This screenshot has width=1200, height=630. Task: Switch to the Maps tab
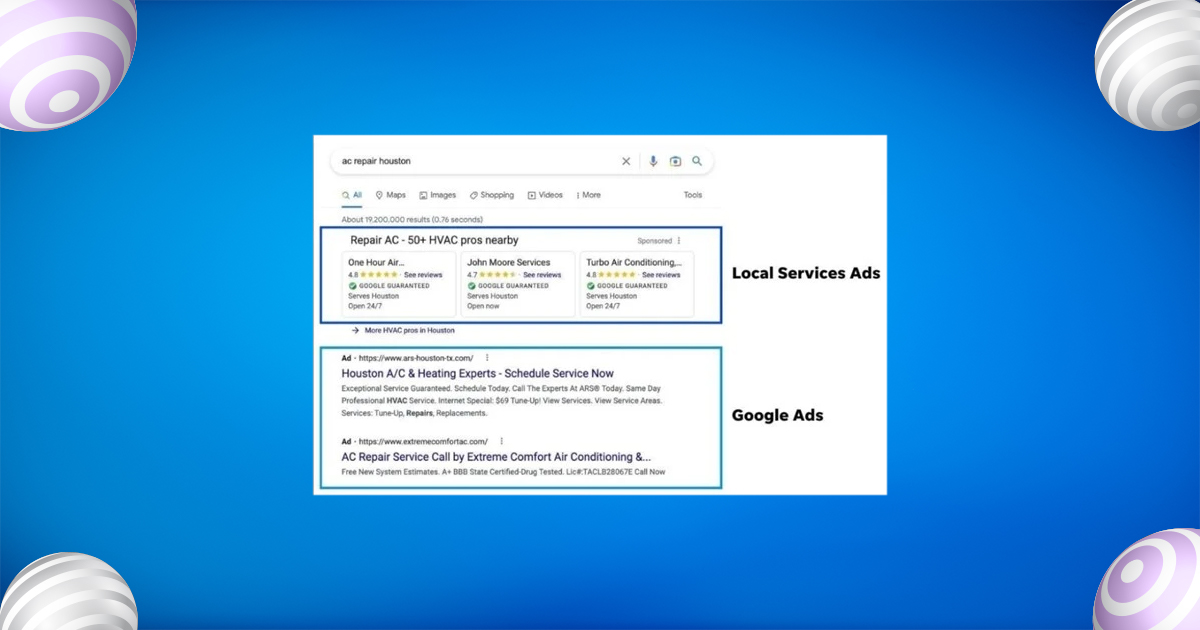(x=391, y=195)
